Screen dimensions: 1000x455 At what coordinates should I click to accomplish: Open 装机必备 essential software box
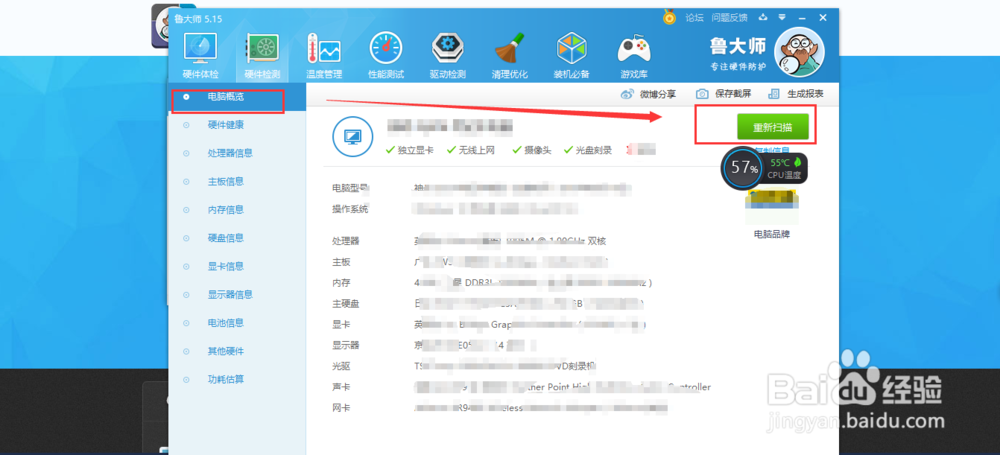571,56
